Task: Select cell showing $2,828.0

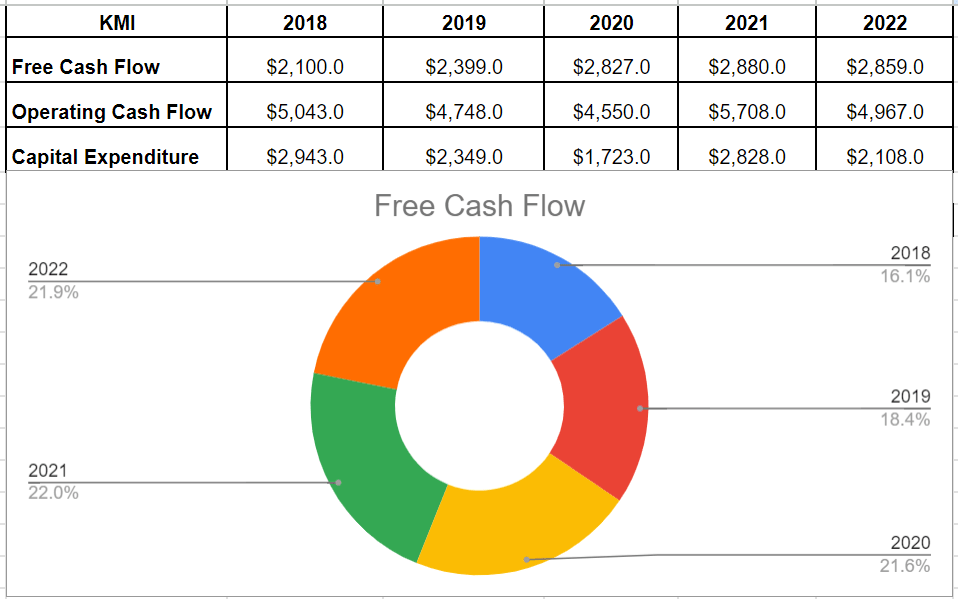Action: [747, 149]
